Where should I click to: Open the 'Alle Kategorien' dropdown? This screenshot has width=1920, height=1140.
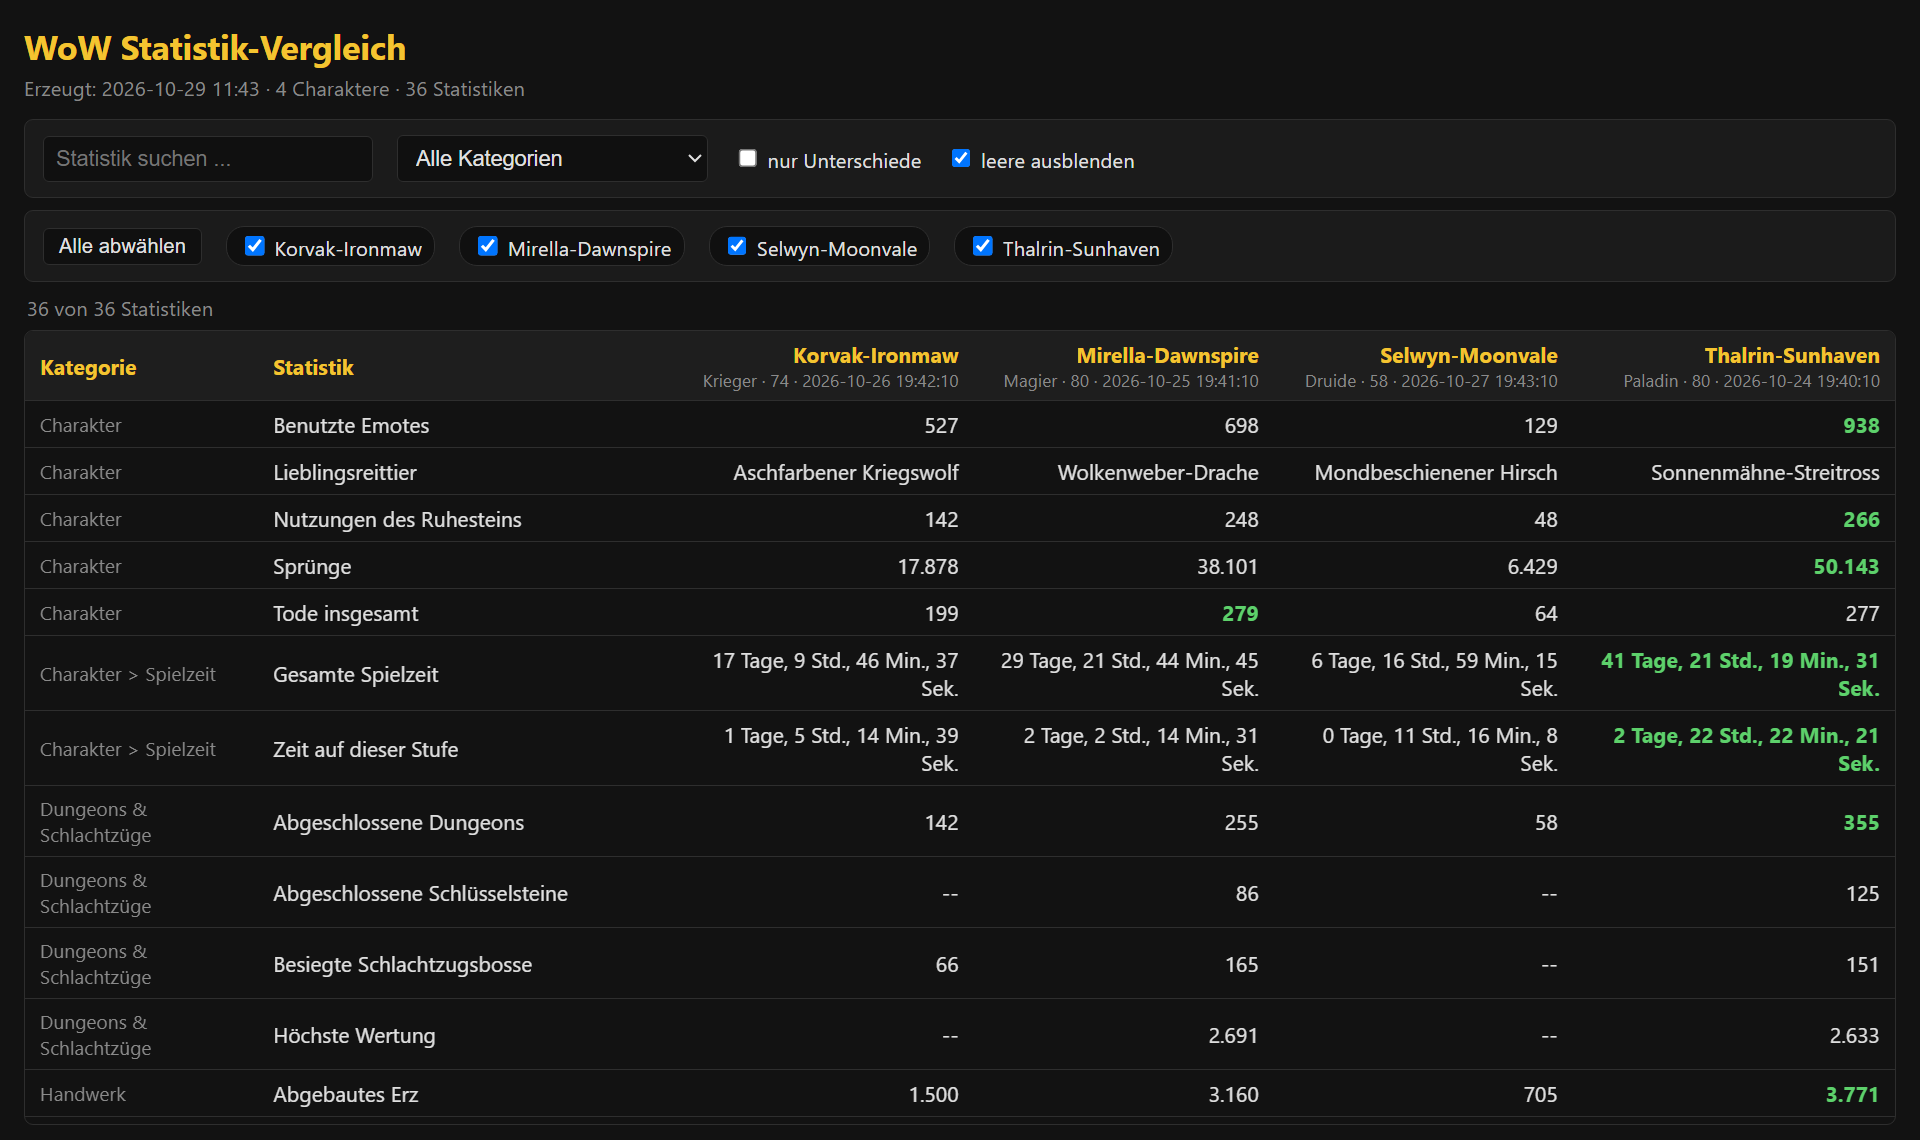tap(552, 158)
